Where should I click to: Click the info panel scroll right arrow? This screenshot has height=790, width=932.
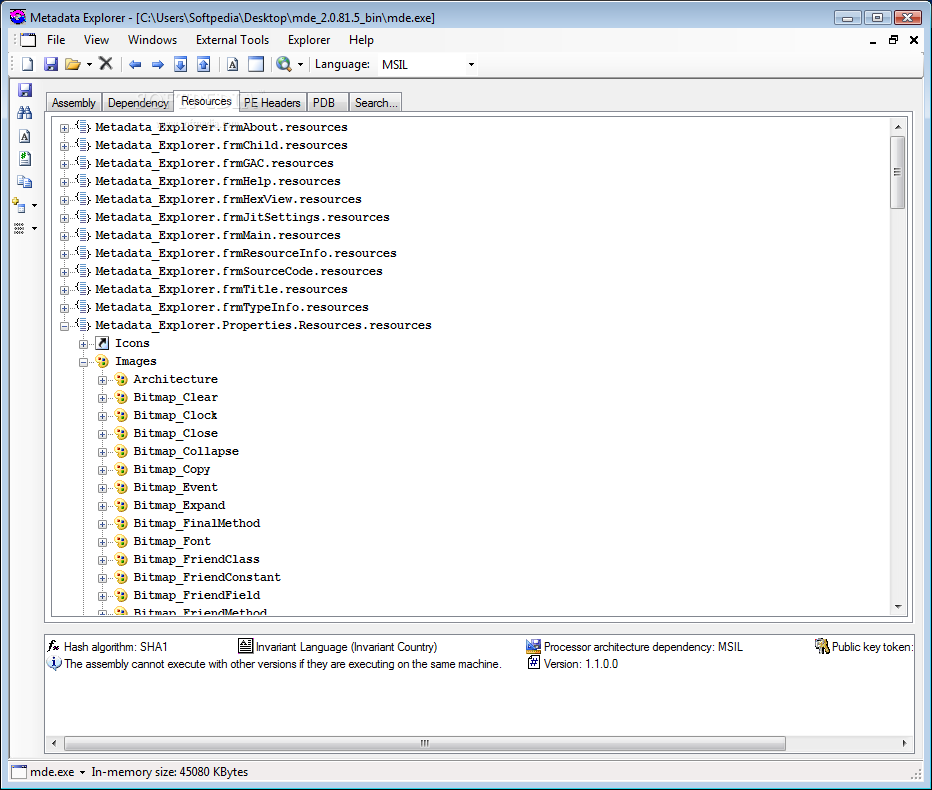(905, 743)
